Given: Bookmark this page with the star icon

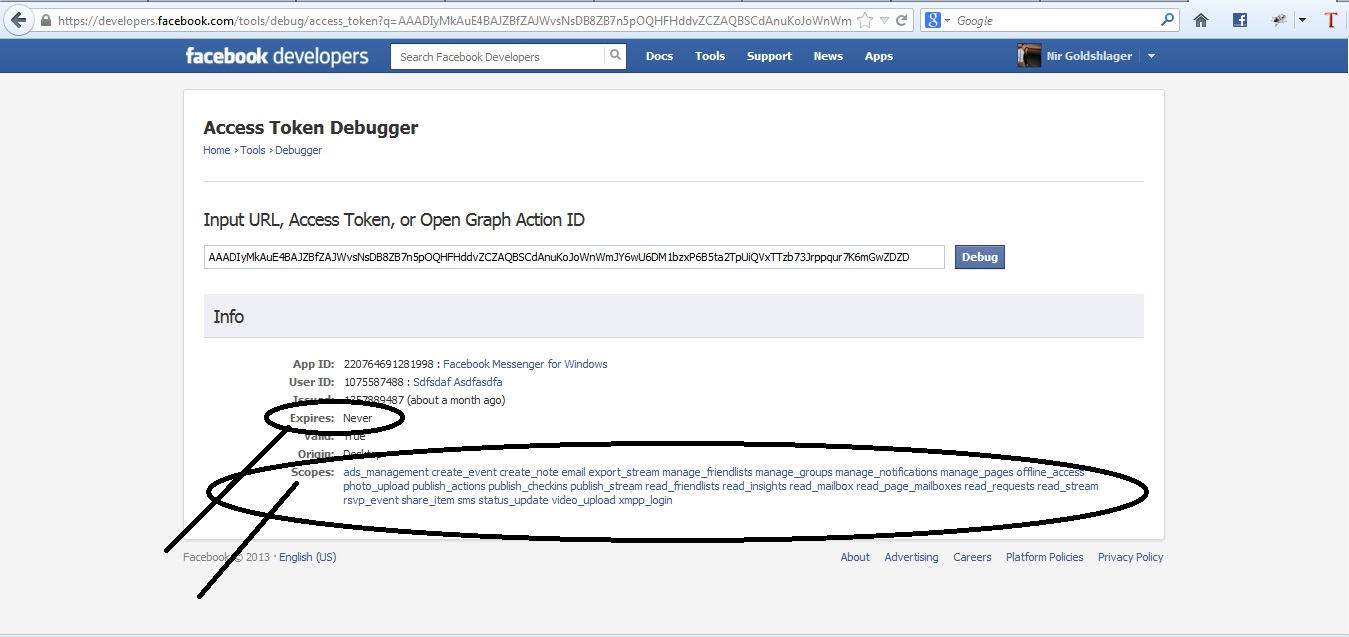Looking at the screenshot, I should point(865,20).
